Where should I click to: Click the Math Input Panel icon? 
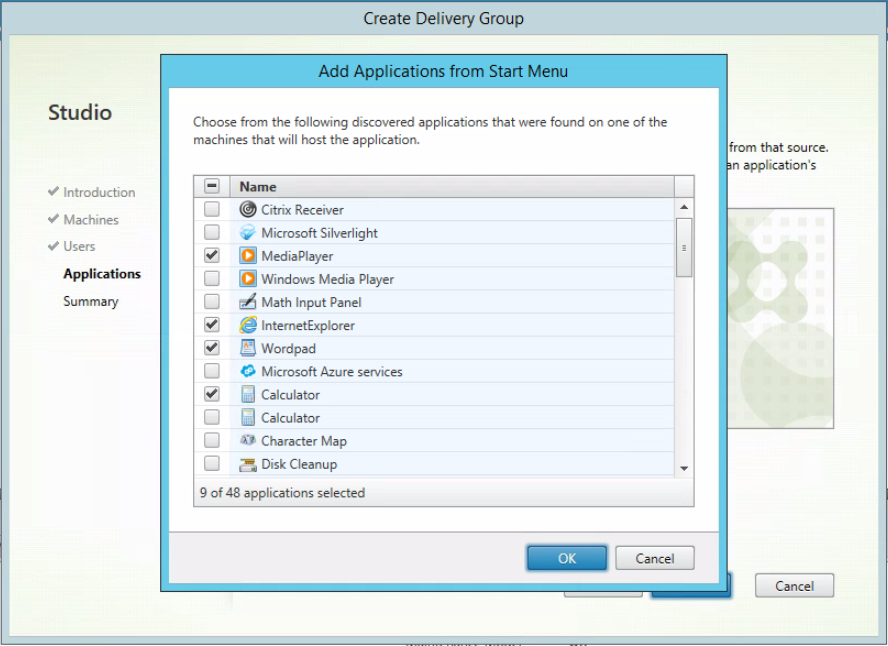247,302
